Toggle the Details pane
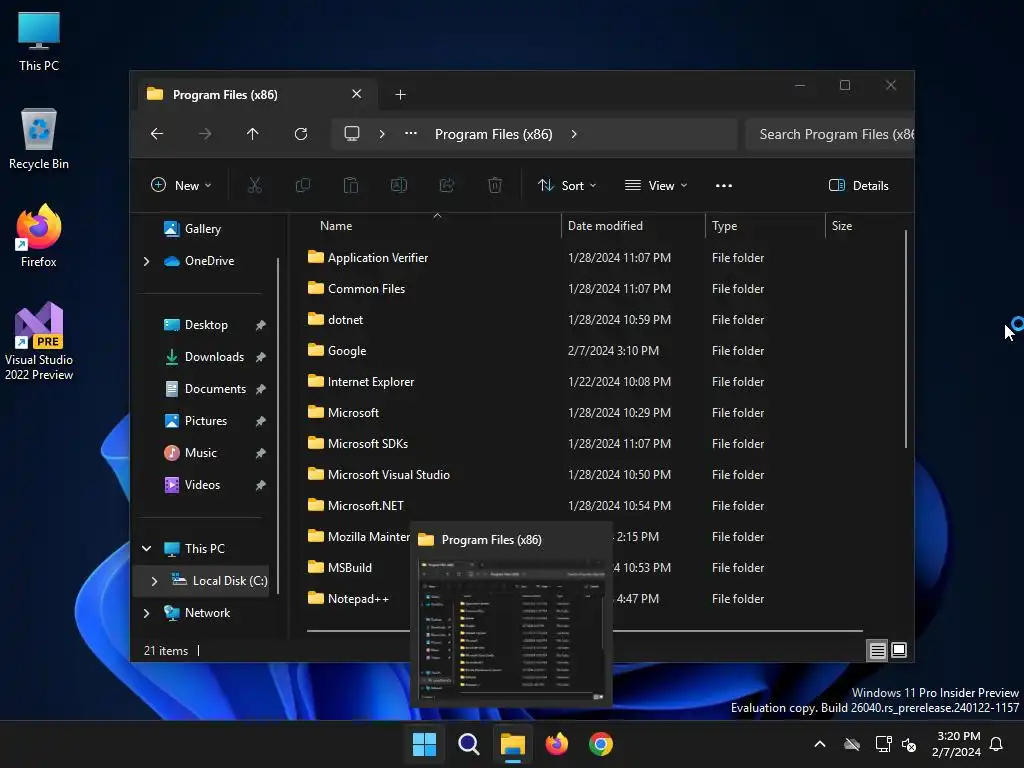1024x768 pixels. (x=858, y=185)
